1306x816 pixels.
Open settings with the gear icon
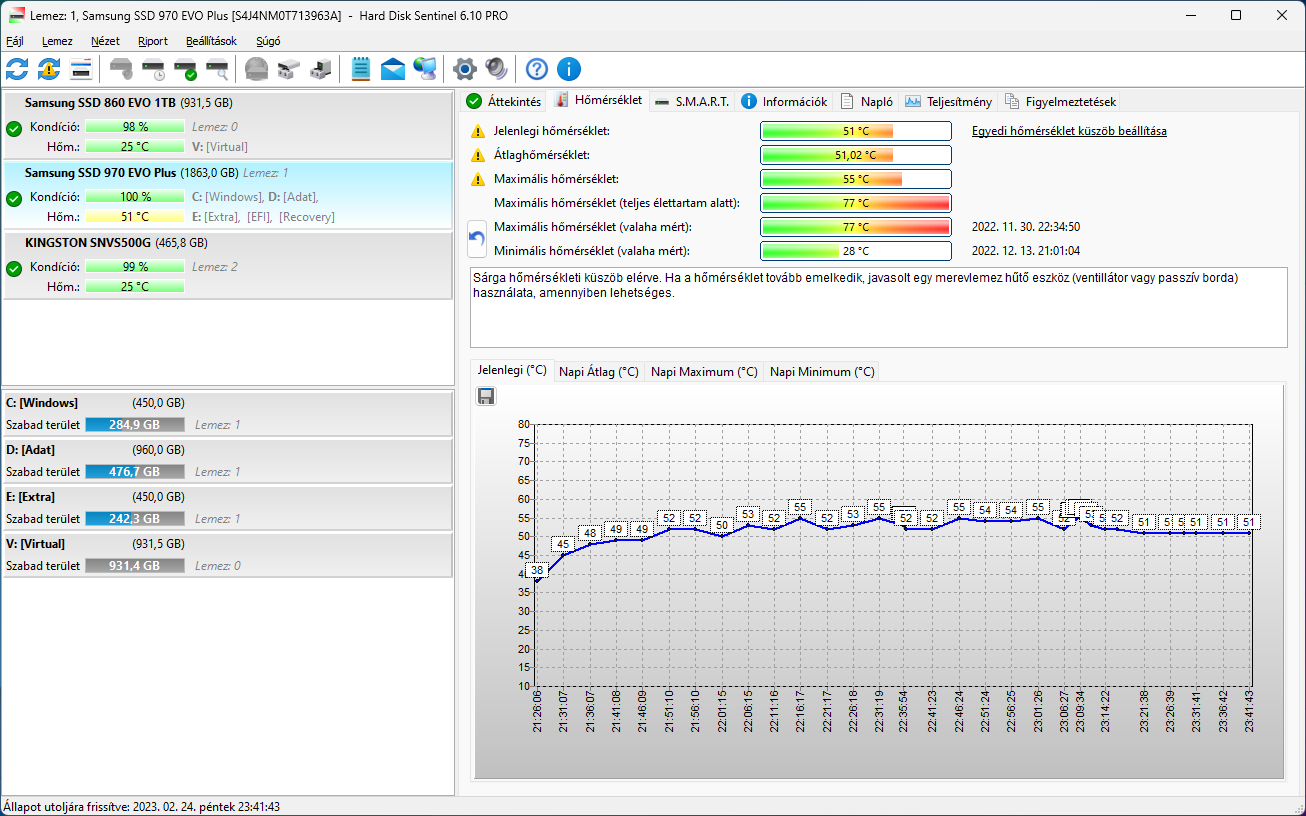pyautogui.click(x=464, y=69)
